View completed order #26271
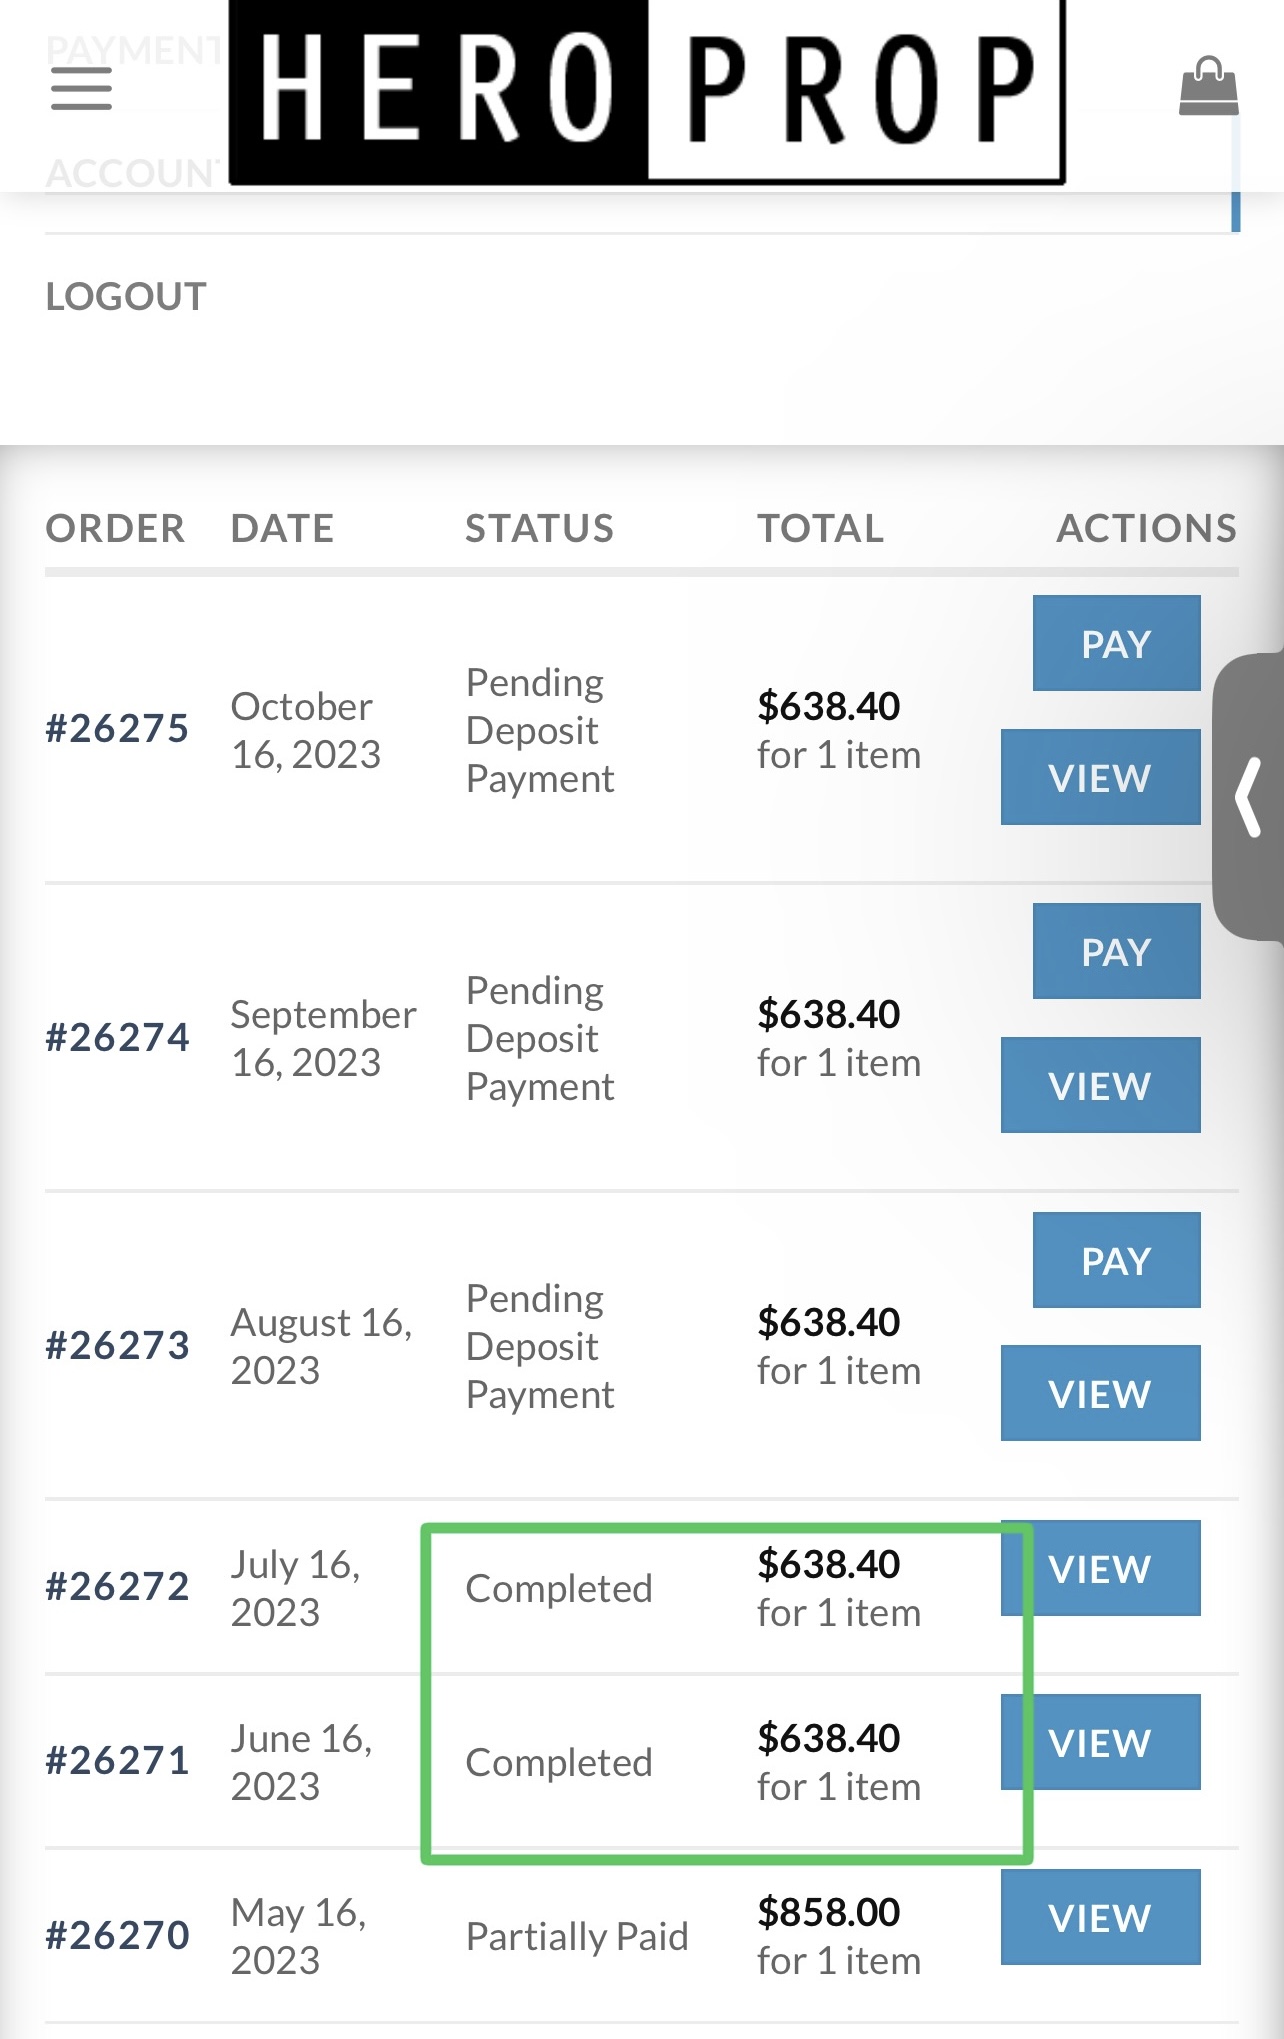Viewport: 1284px width, 2039px height. [1100, 1742]
